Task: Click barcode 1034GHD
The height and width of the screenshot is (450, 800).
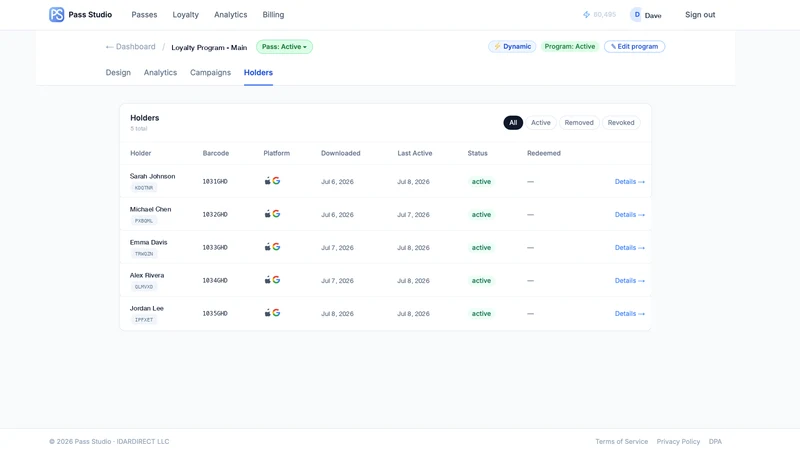Action: 215,281
